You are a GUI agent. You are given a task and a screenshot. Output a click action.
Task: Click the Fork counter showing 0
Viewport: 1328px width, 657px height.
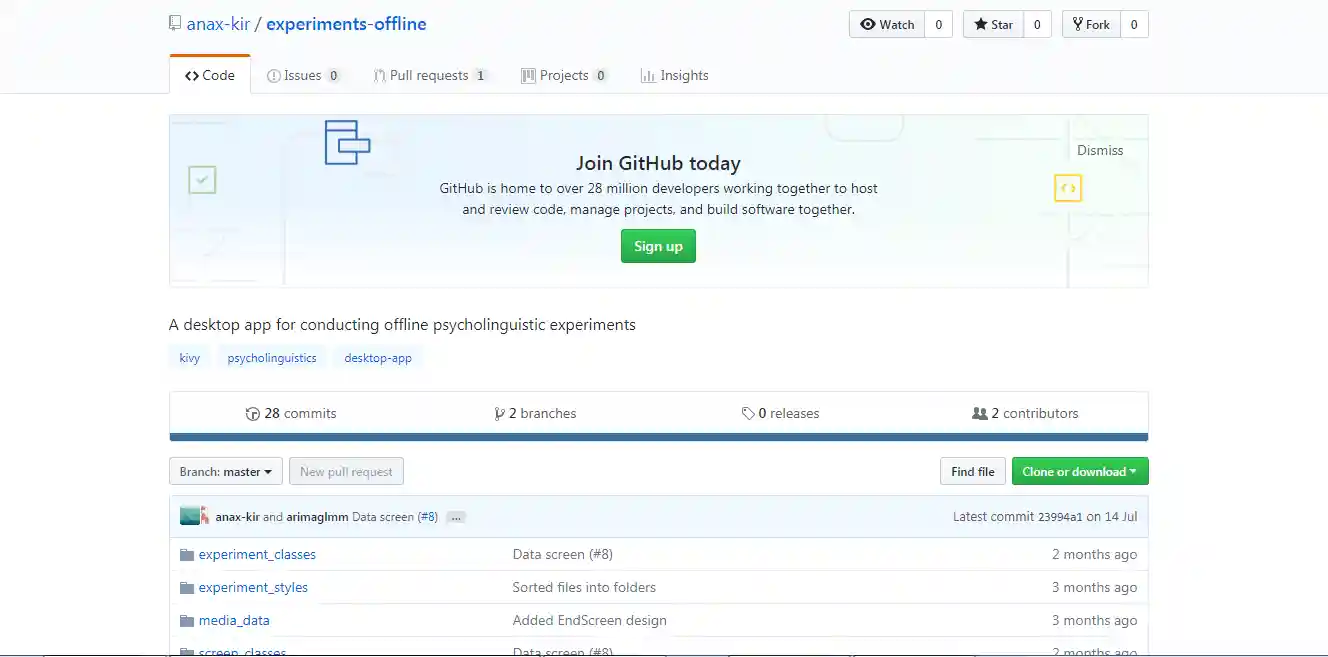point(1135,24)
